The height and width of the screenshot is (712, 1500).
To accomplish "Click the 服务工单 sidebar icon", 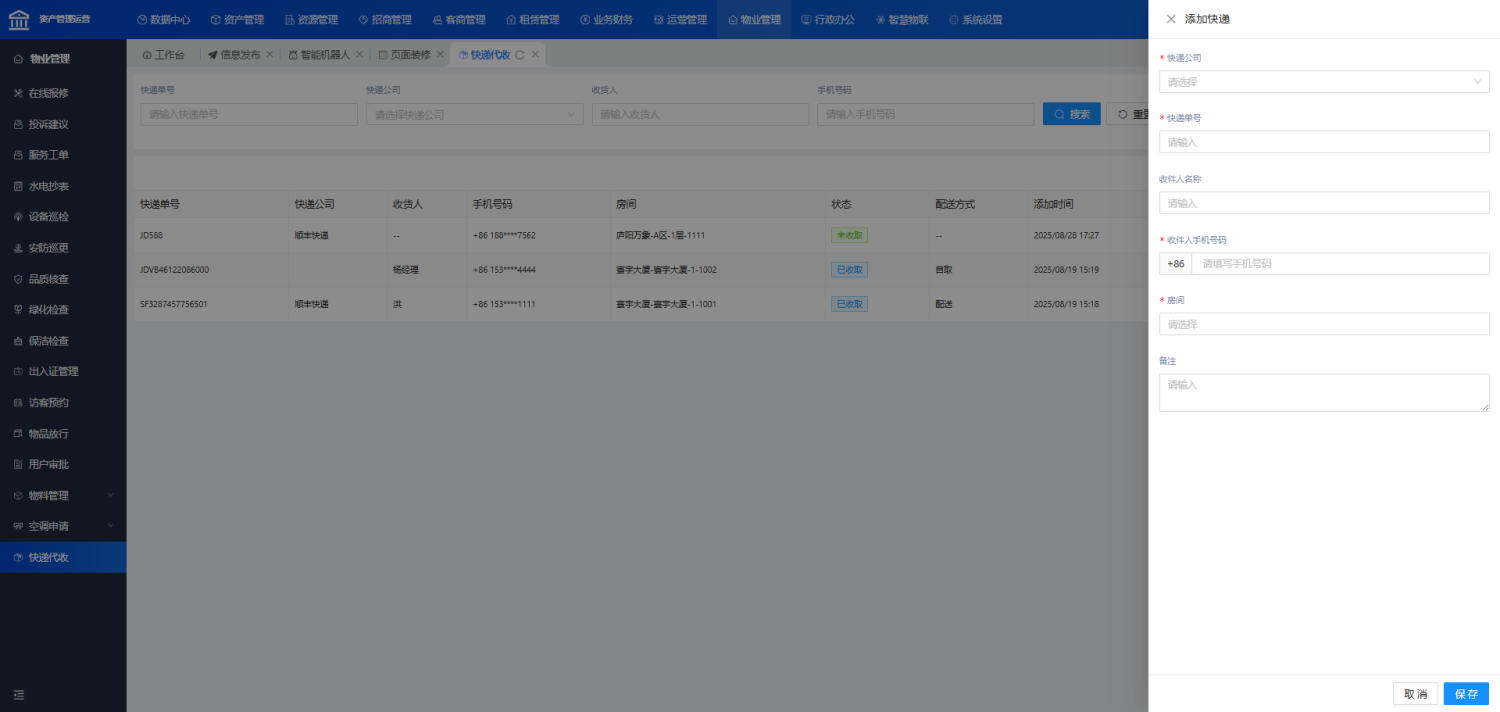I will pyautogui.click(x=18, y=155).
